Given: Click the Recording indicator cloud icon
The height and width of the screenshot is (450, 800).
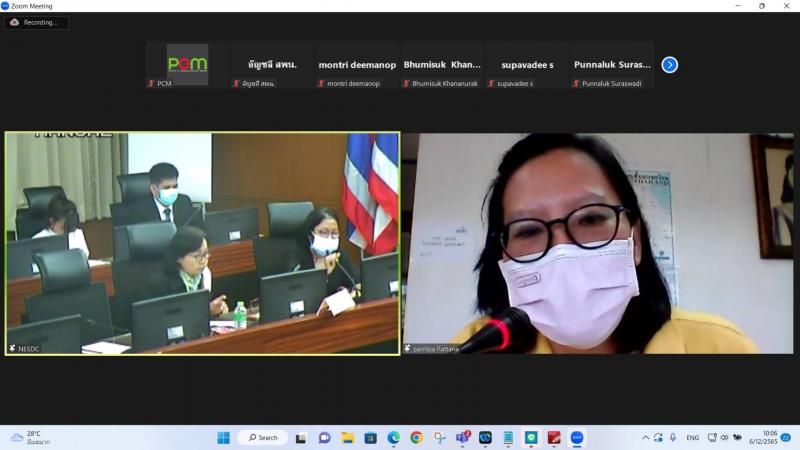Looking at the screenshot, I should (x=14, y=22).
